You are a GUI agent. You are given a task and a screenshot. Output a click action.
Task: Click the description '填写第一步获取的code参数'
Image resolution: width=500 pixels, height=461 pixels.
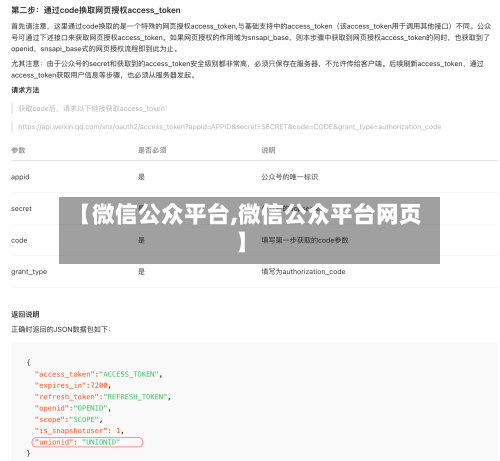click(305, 240)
